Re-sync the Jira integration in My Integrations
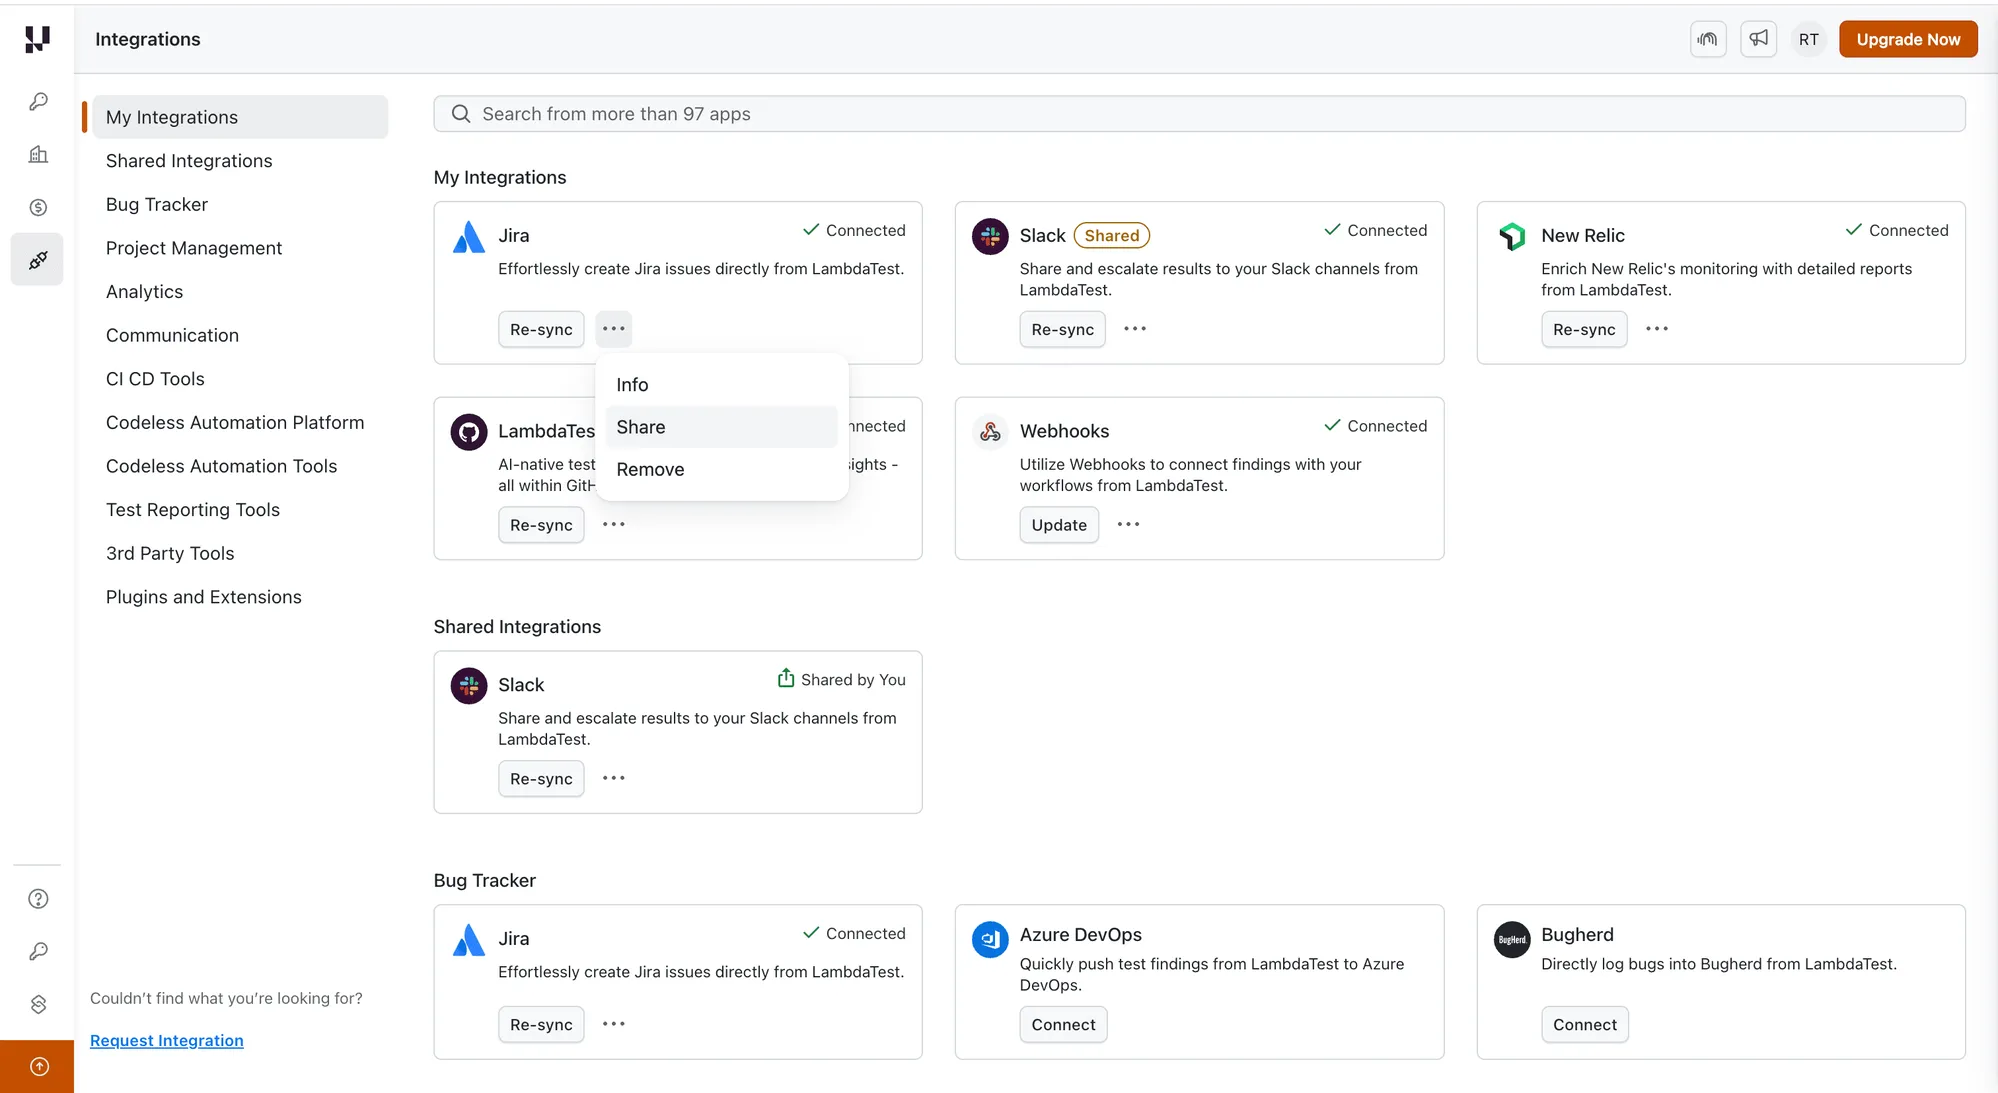The image size is (1998, 1093). point(541,329)
